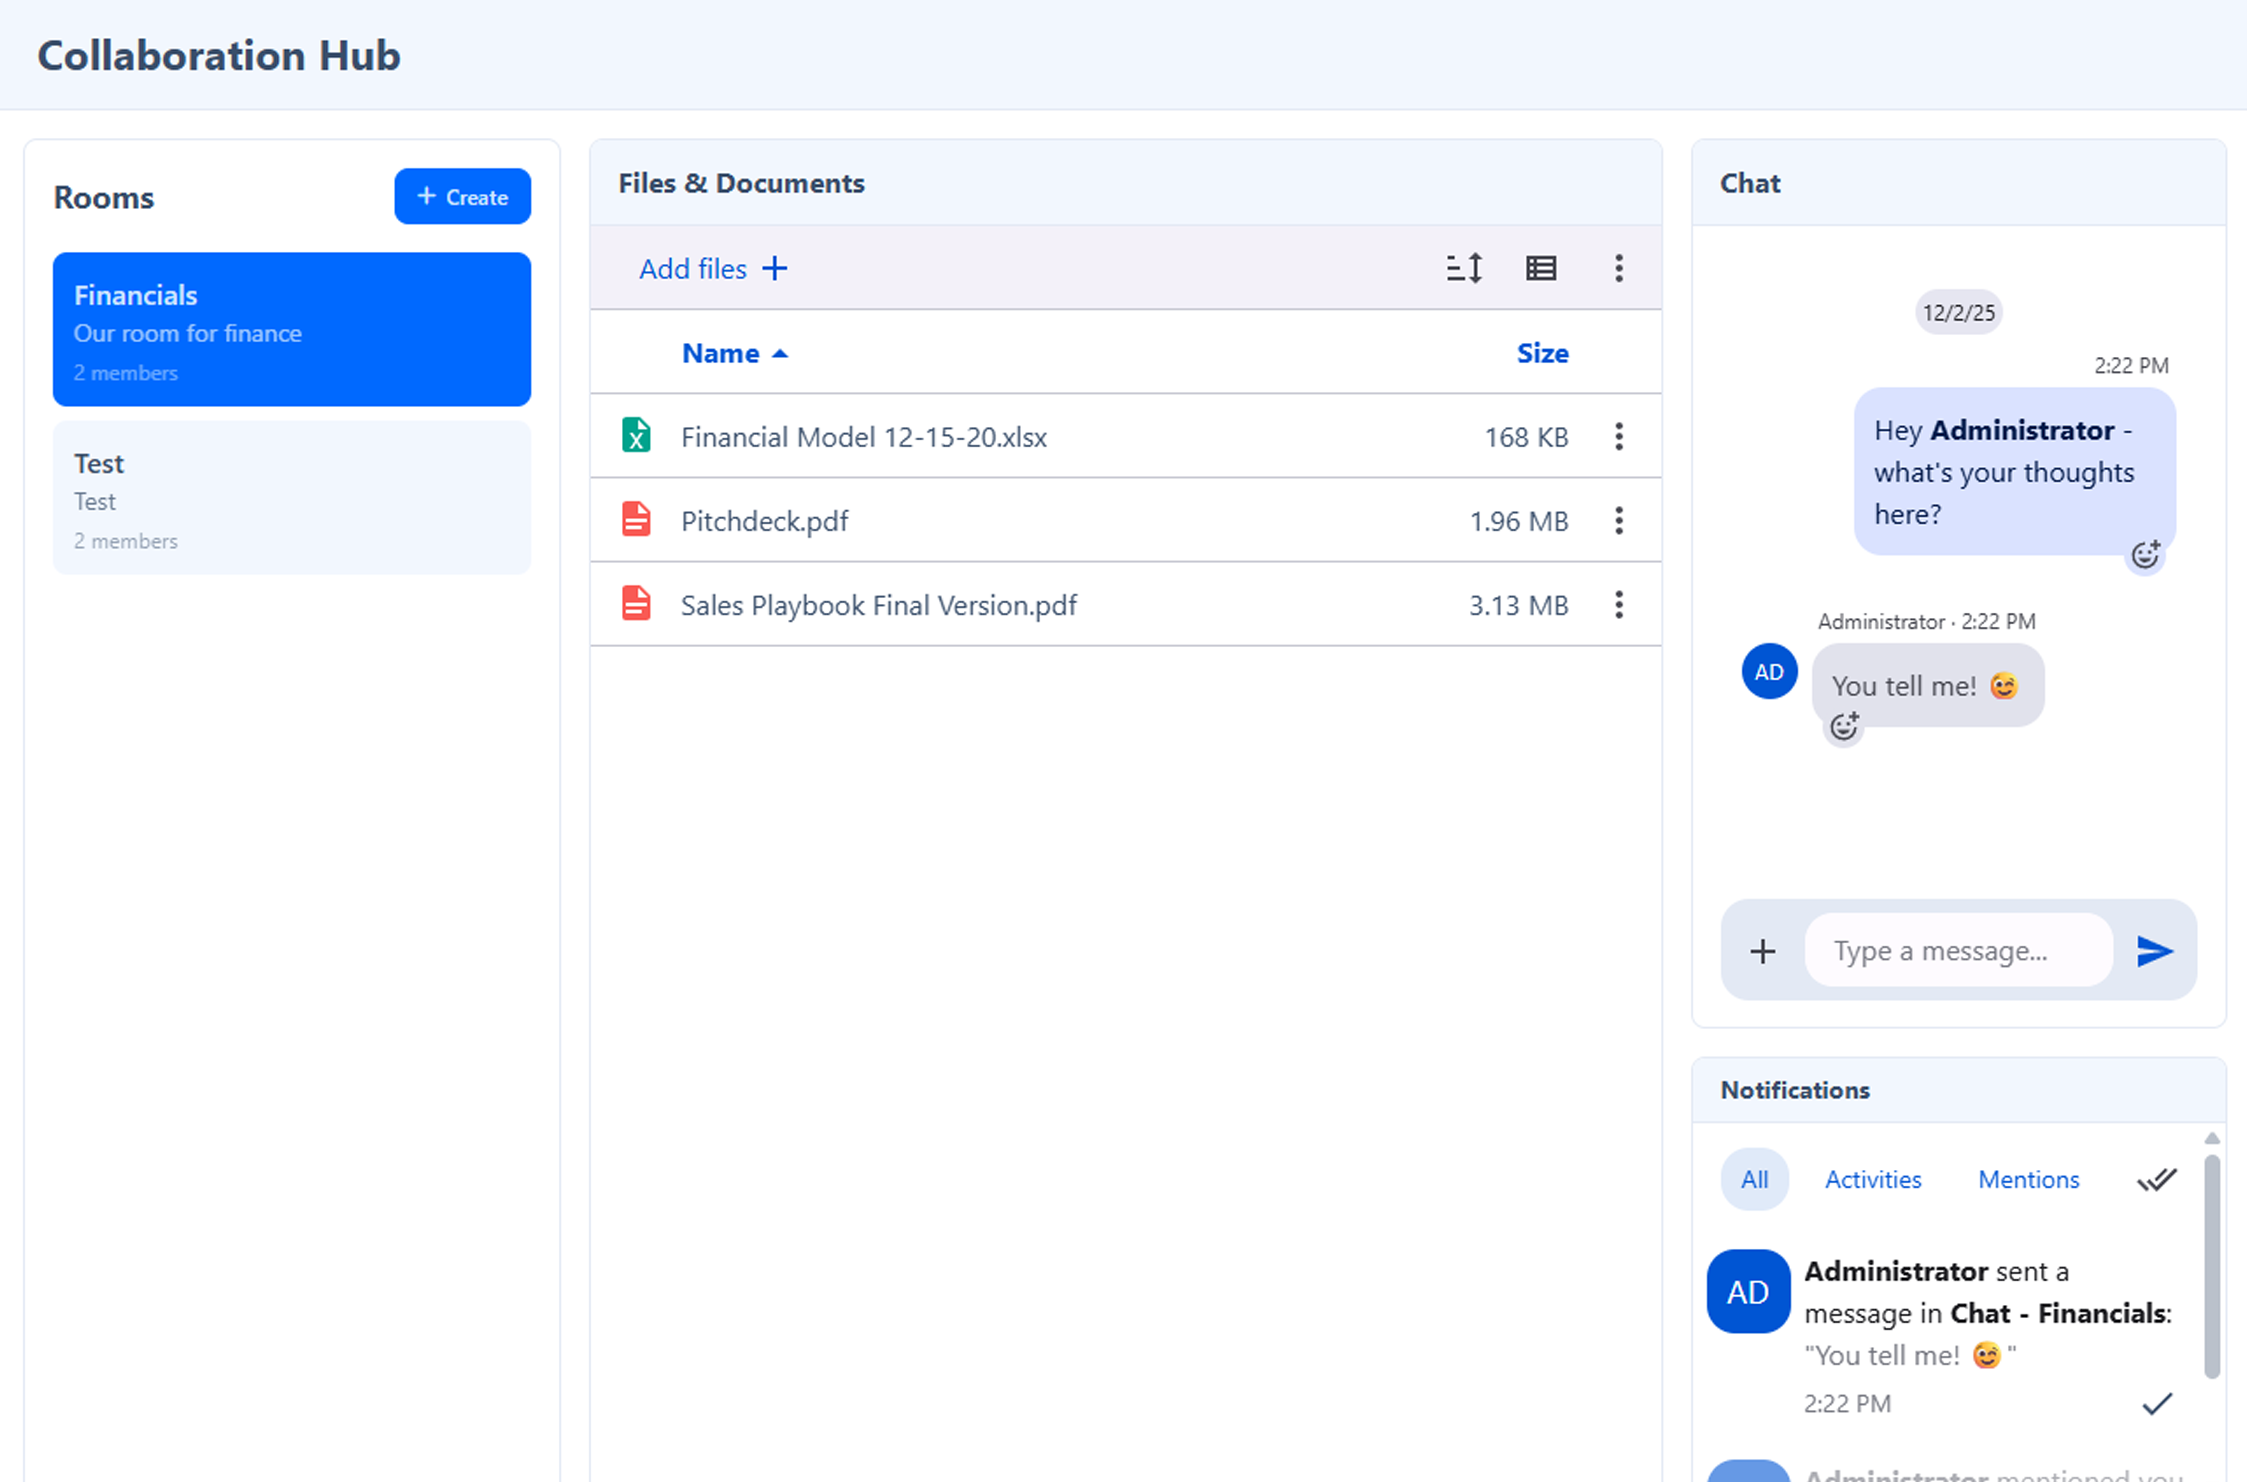Mark all notifications as read
The image size is (2247, 1482).
coord(2156,1179)
